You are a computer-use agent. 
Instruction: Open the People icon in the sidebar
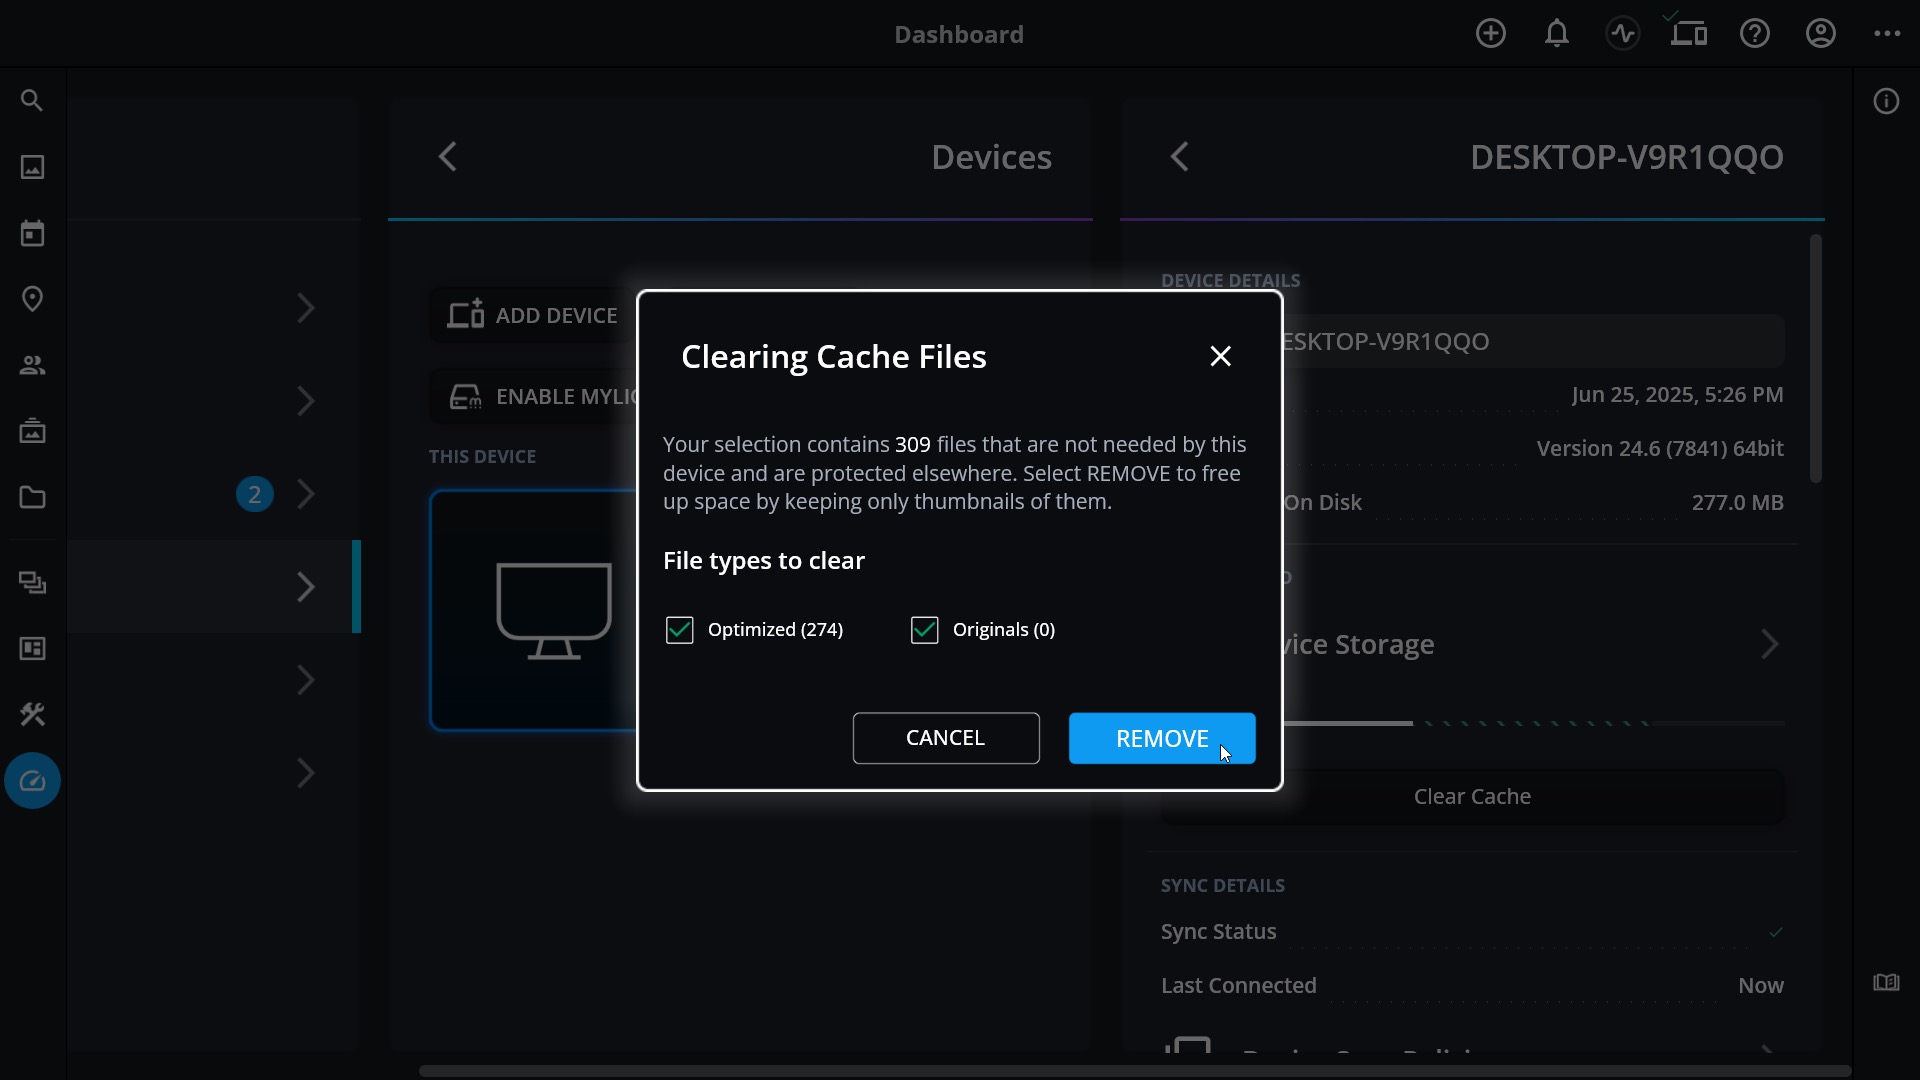tap(32, 365)
